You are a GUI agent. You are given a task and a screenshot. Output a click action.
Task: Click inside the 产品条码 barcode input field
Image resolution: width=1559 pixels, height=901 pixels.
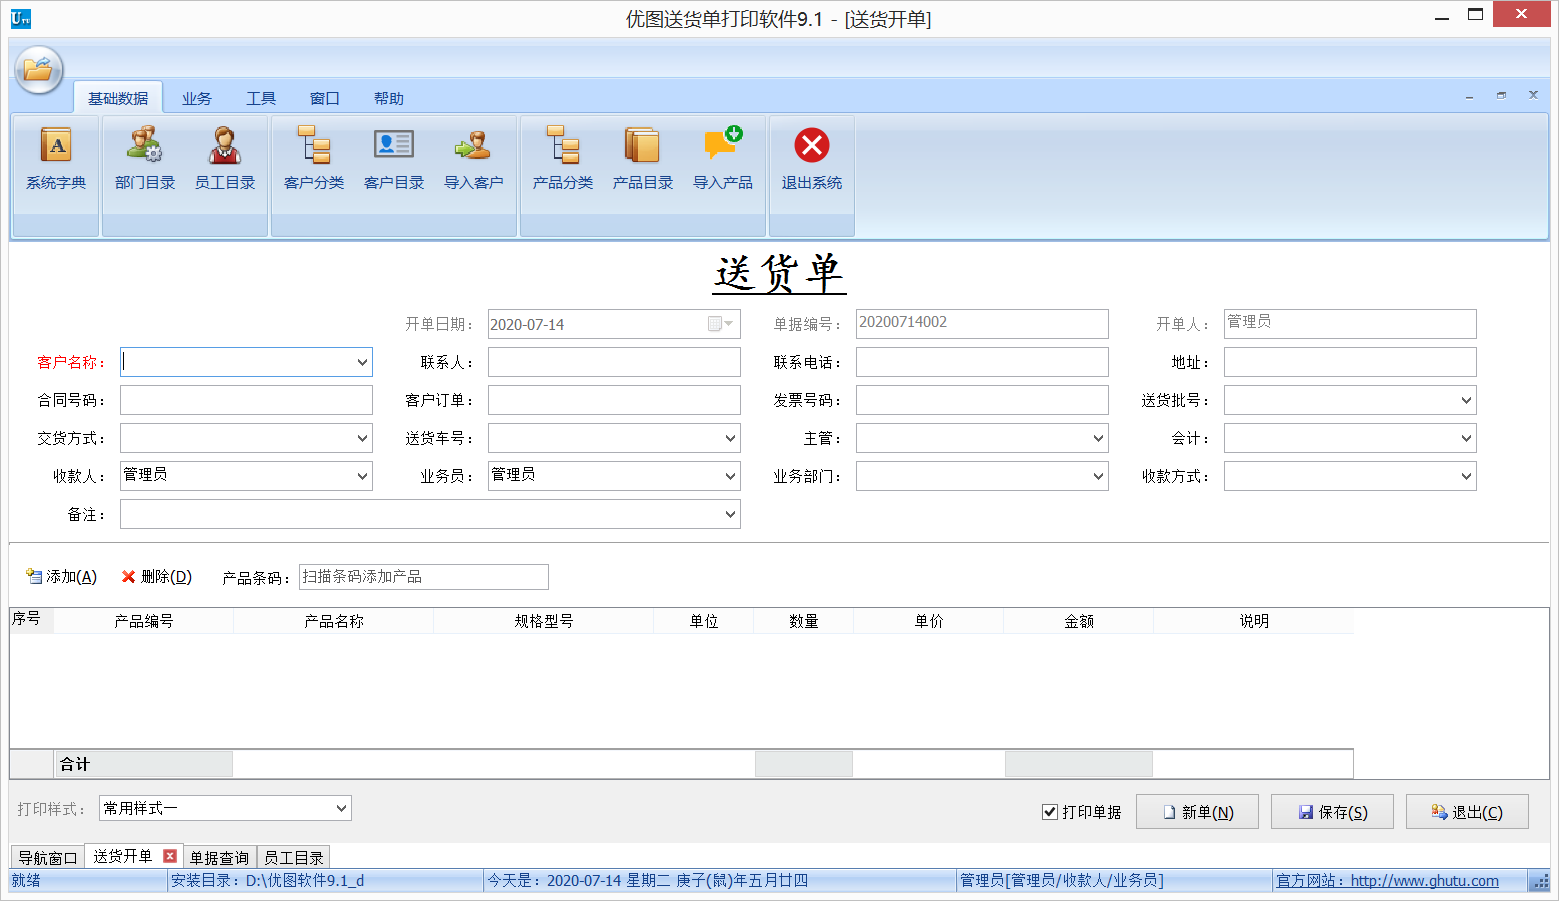pos(423,576)
